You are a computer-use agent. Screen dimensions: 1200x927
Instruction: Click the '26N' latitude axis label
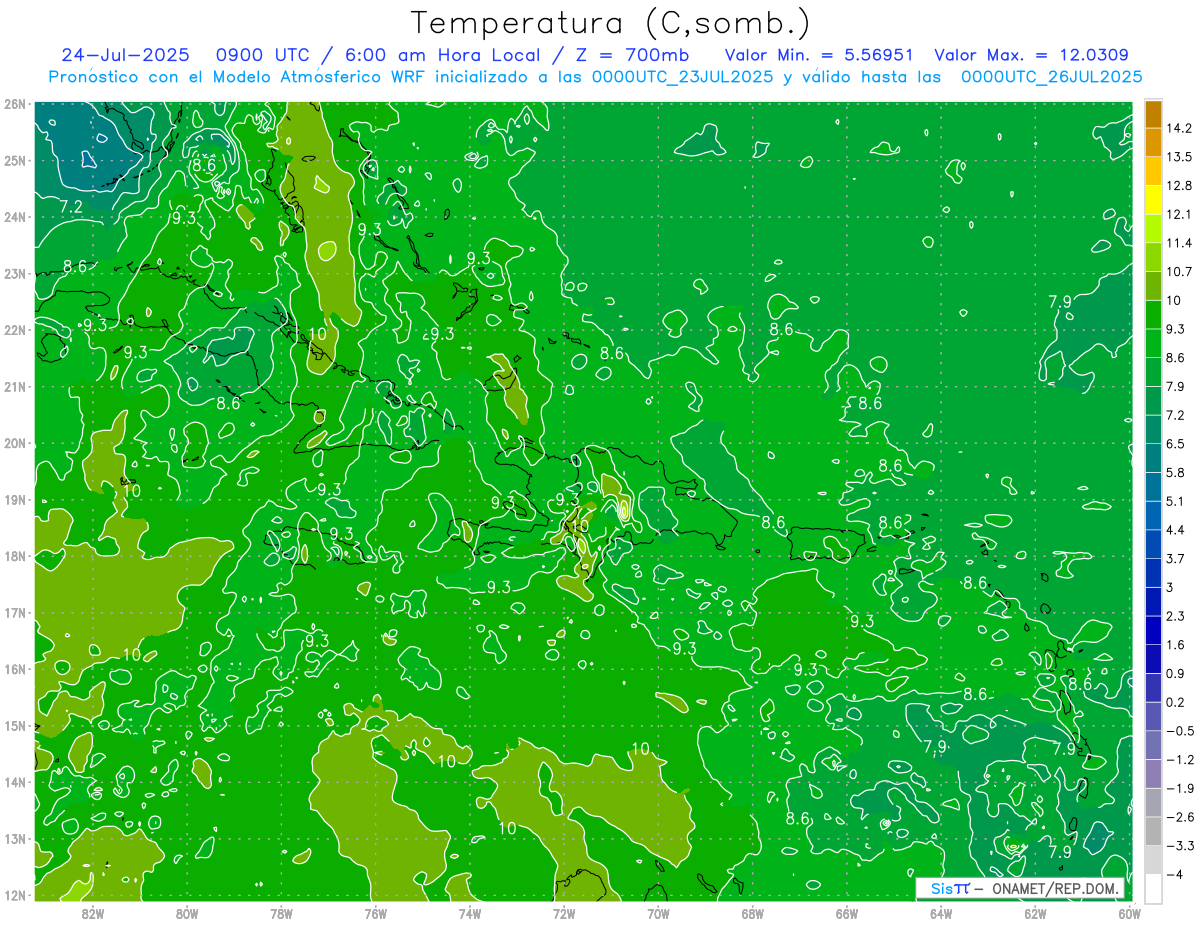(x=15, y=104)
